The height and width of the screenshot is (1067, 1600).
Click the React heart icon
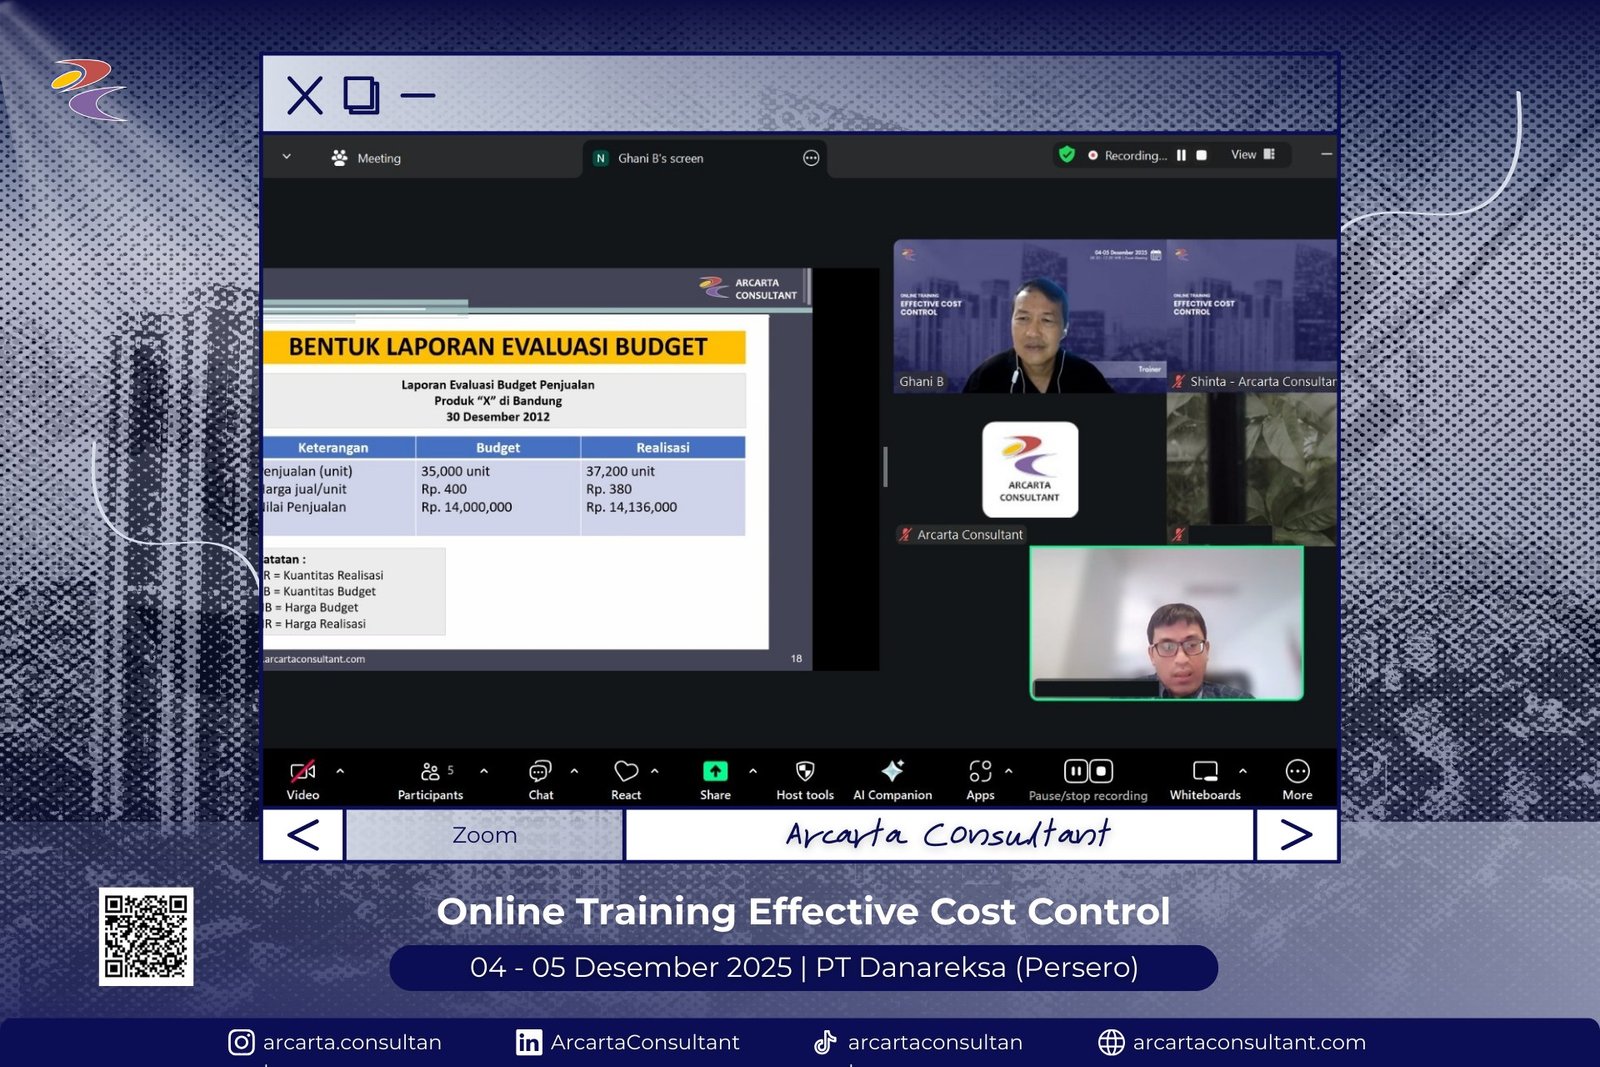click(626, 772)
